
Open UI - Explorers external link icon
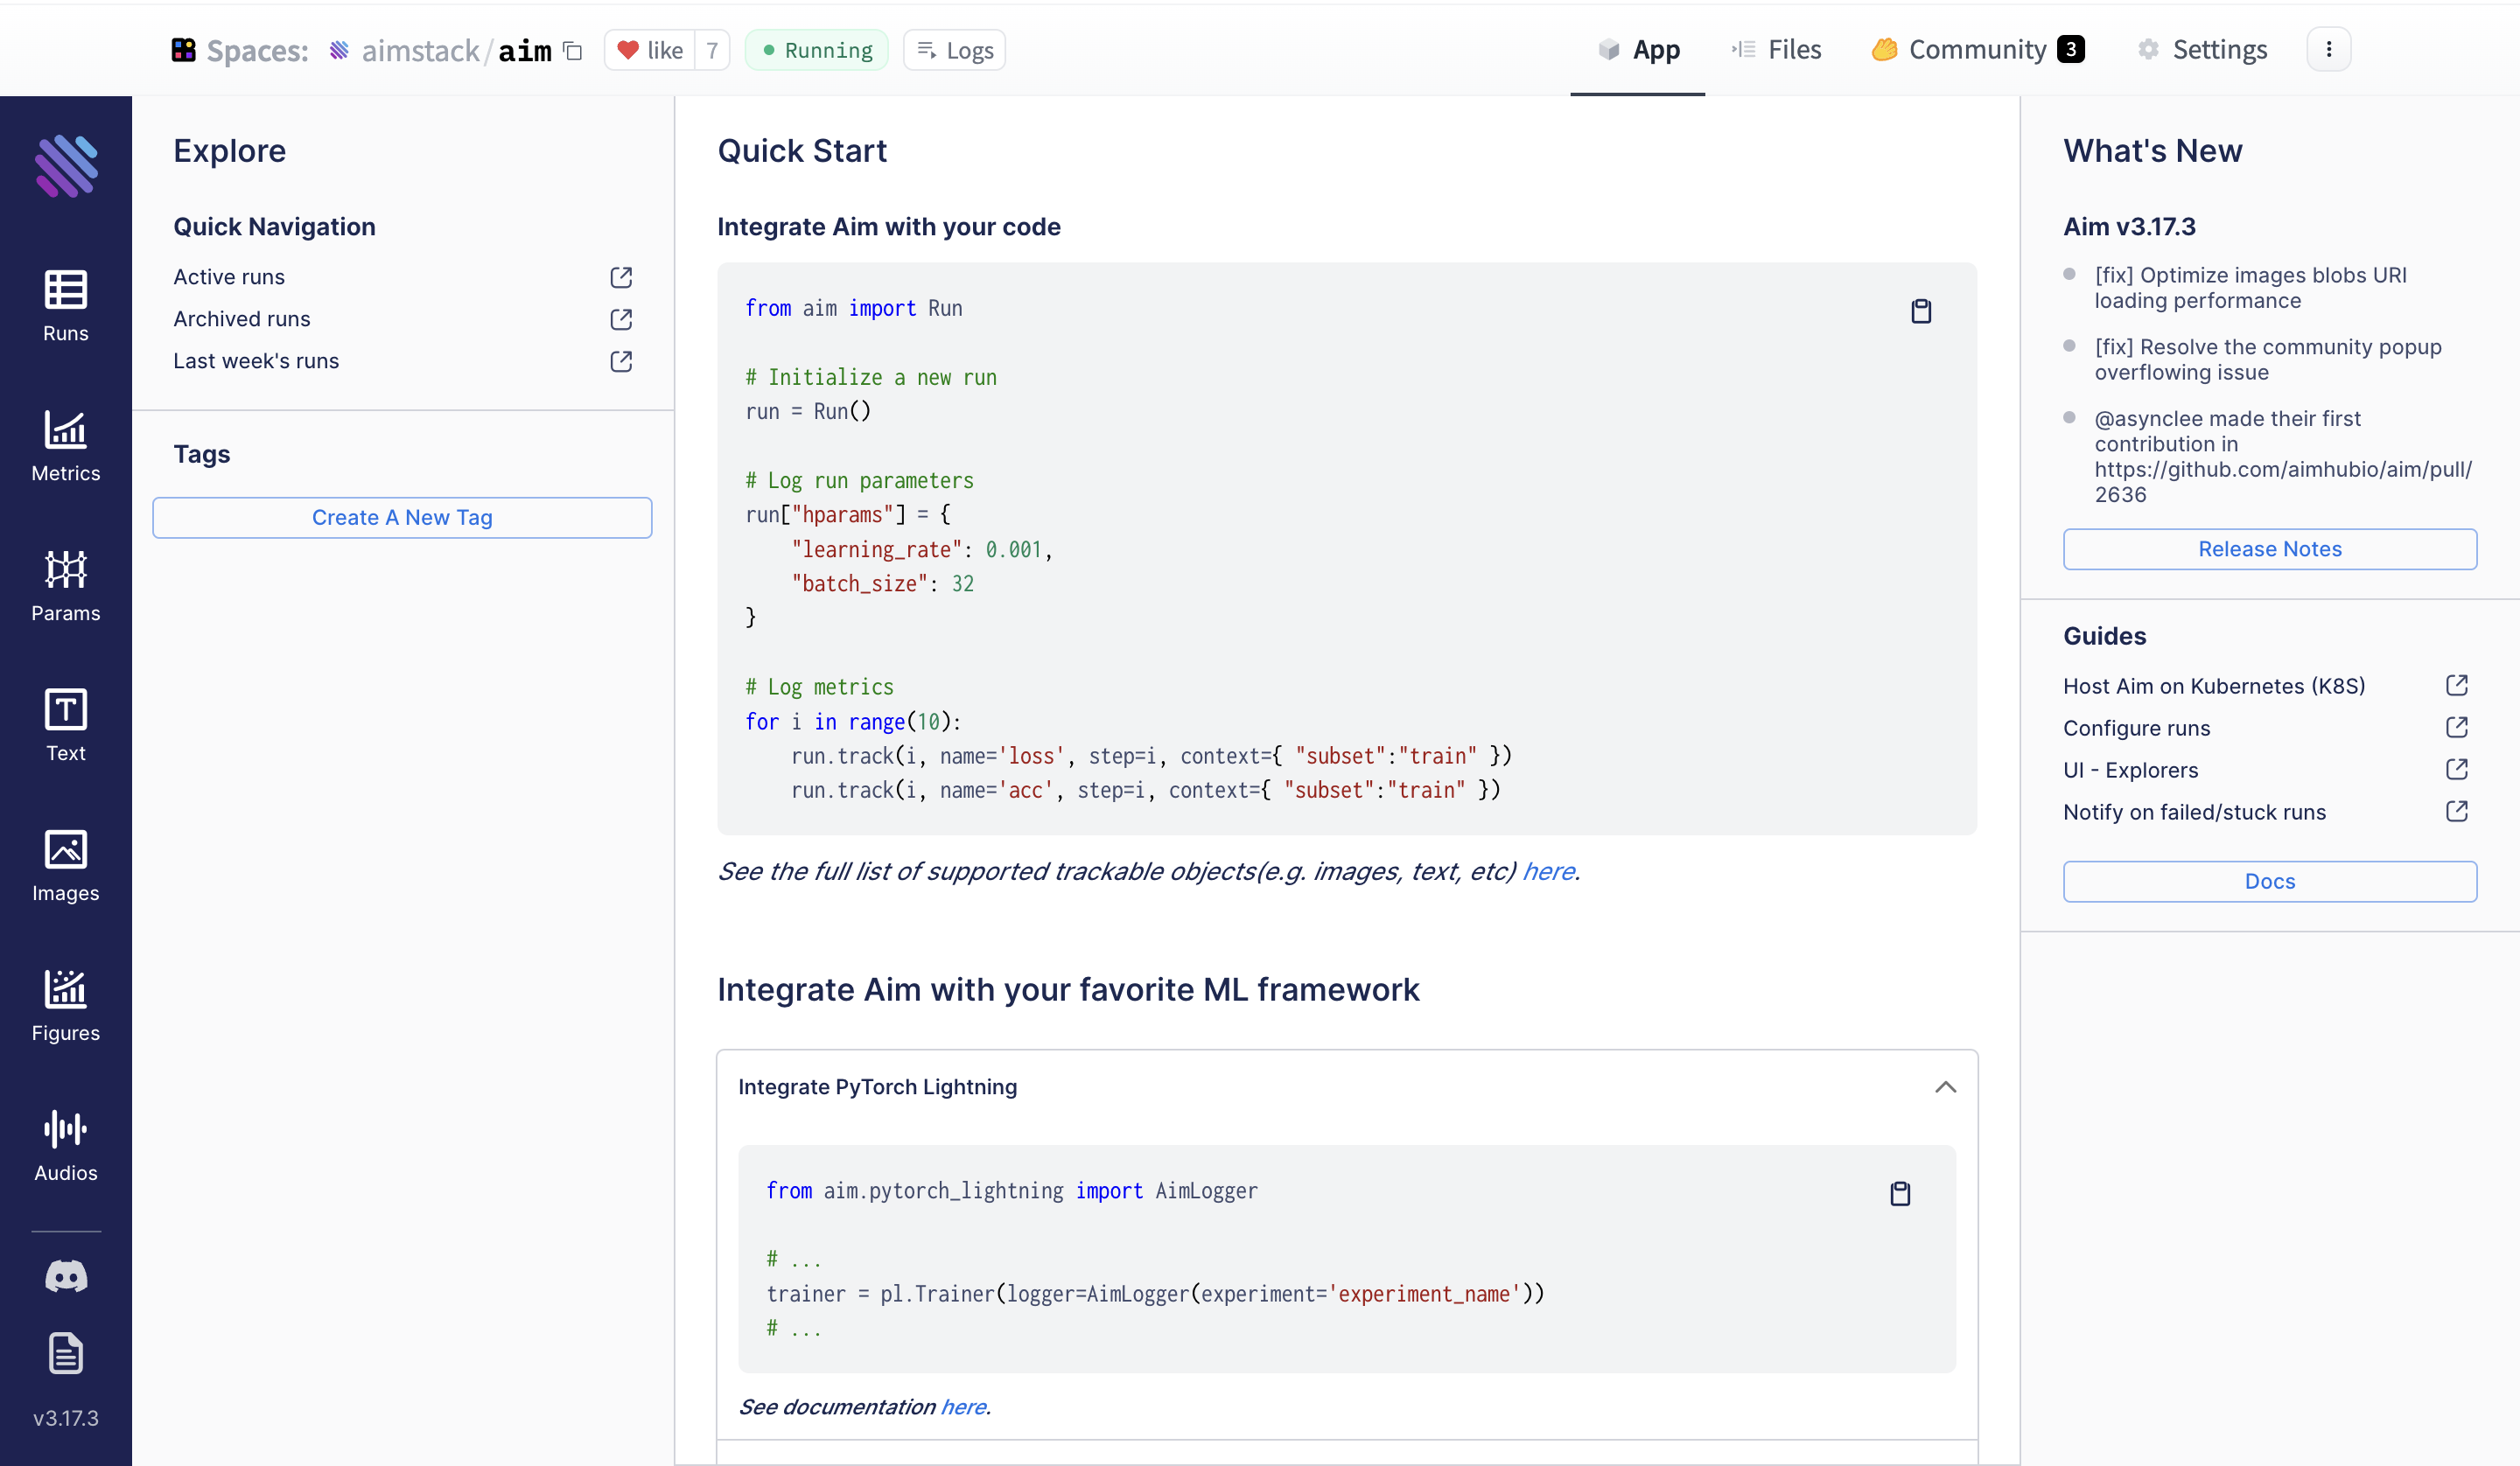click(x=2457, y=769)
